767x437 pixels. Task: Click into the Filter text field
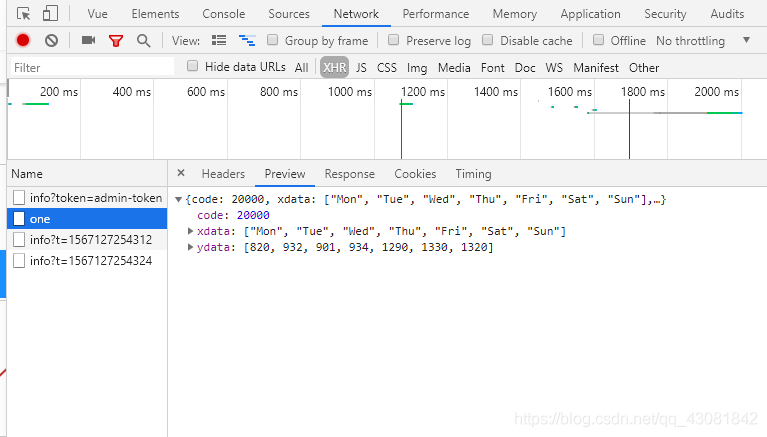point(92,67)
